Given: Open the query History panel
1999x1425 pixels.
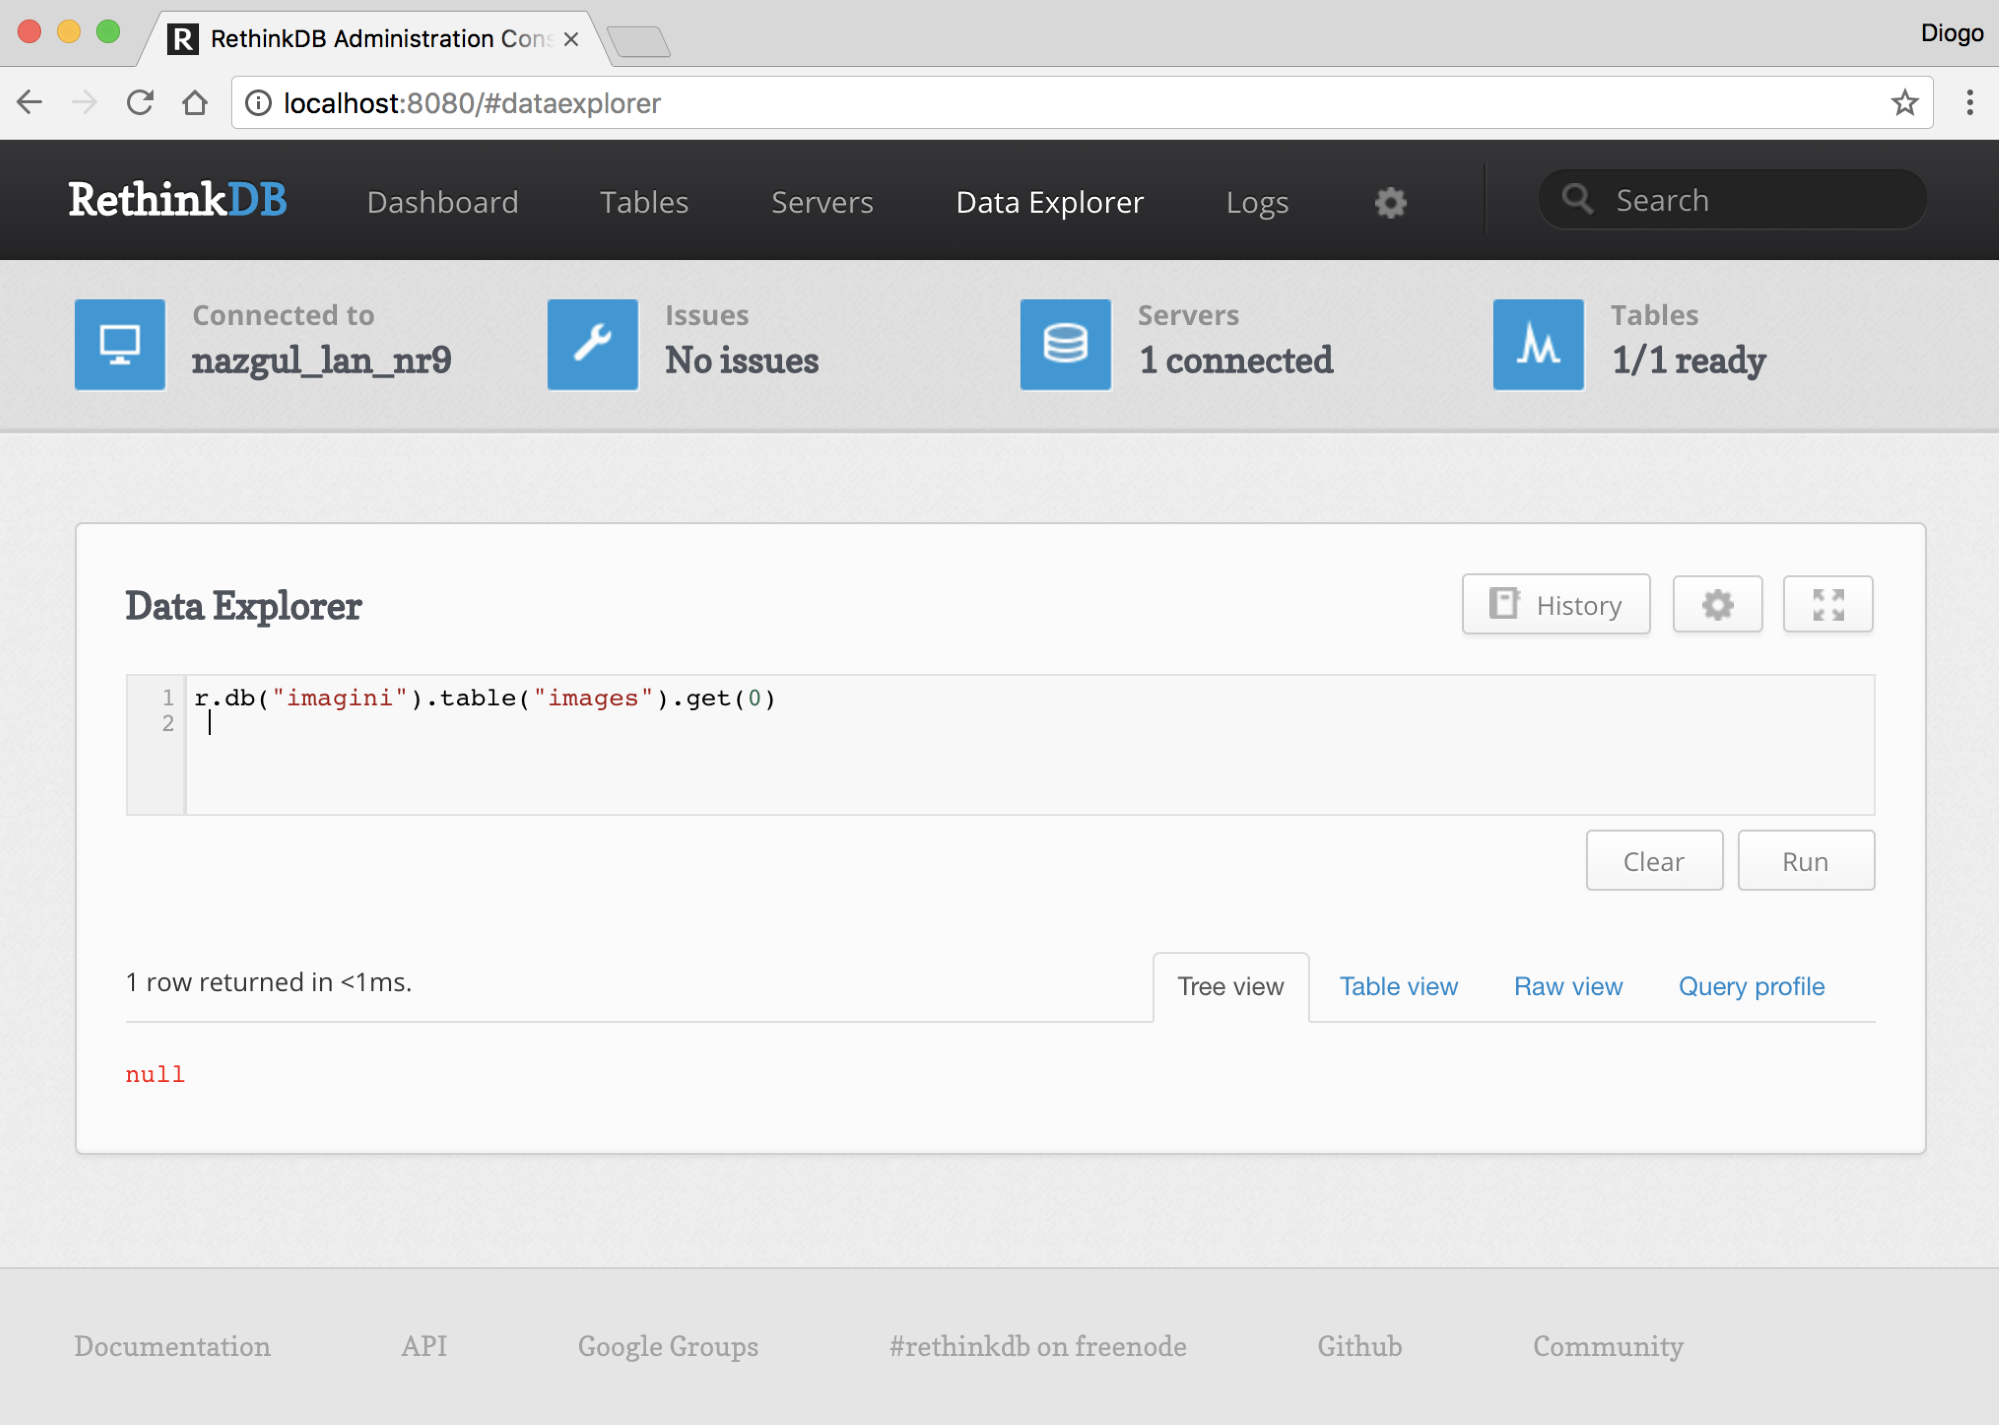Looking at the screenshot, I should point(1556,604).
